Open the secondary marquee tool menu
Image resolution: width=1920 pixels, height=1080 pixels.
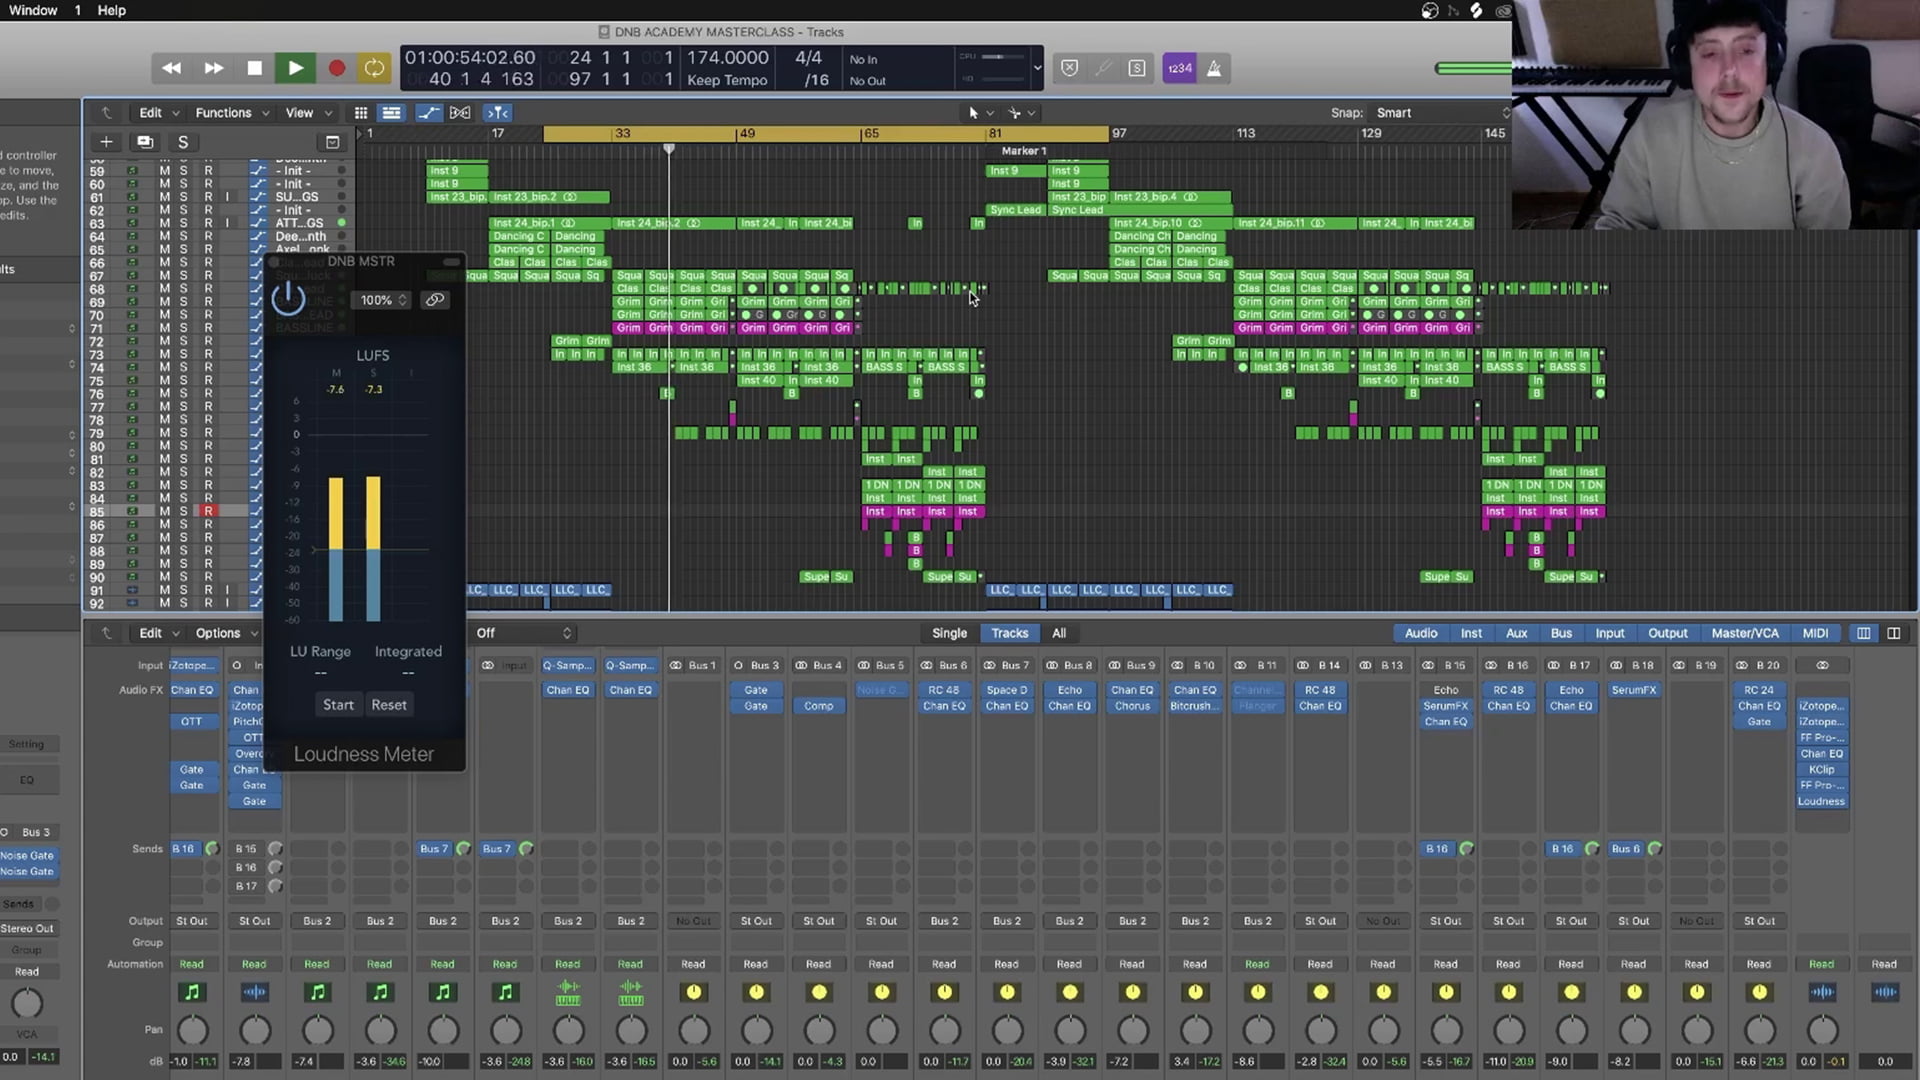click(1021, 113)
